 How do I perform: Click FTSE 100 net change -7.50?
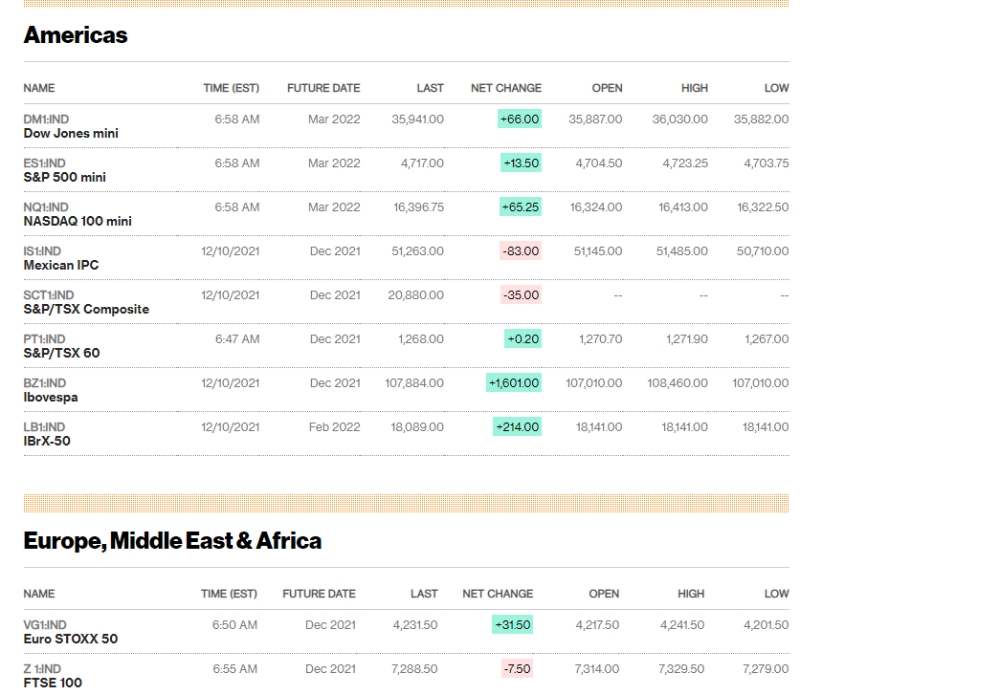point(517,669)
